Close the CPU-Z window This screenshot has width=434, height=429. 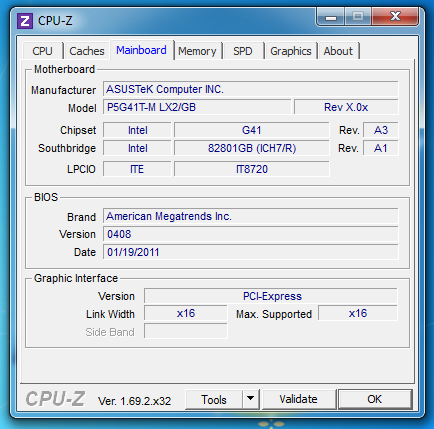tap(395, 17)
